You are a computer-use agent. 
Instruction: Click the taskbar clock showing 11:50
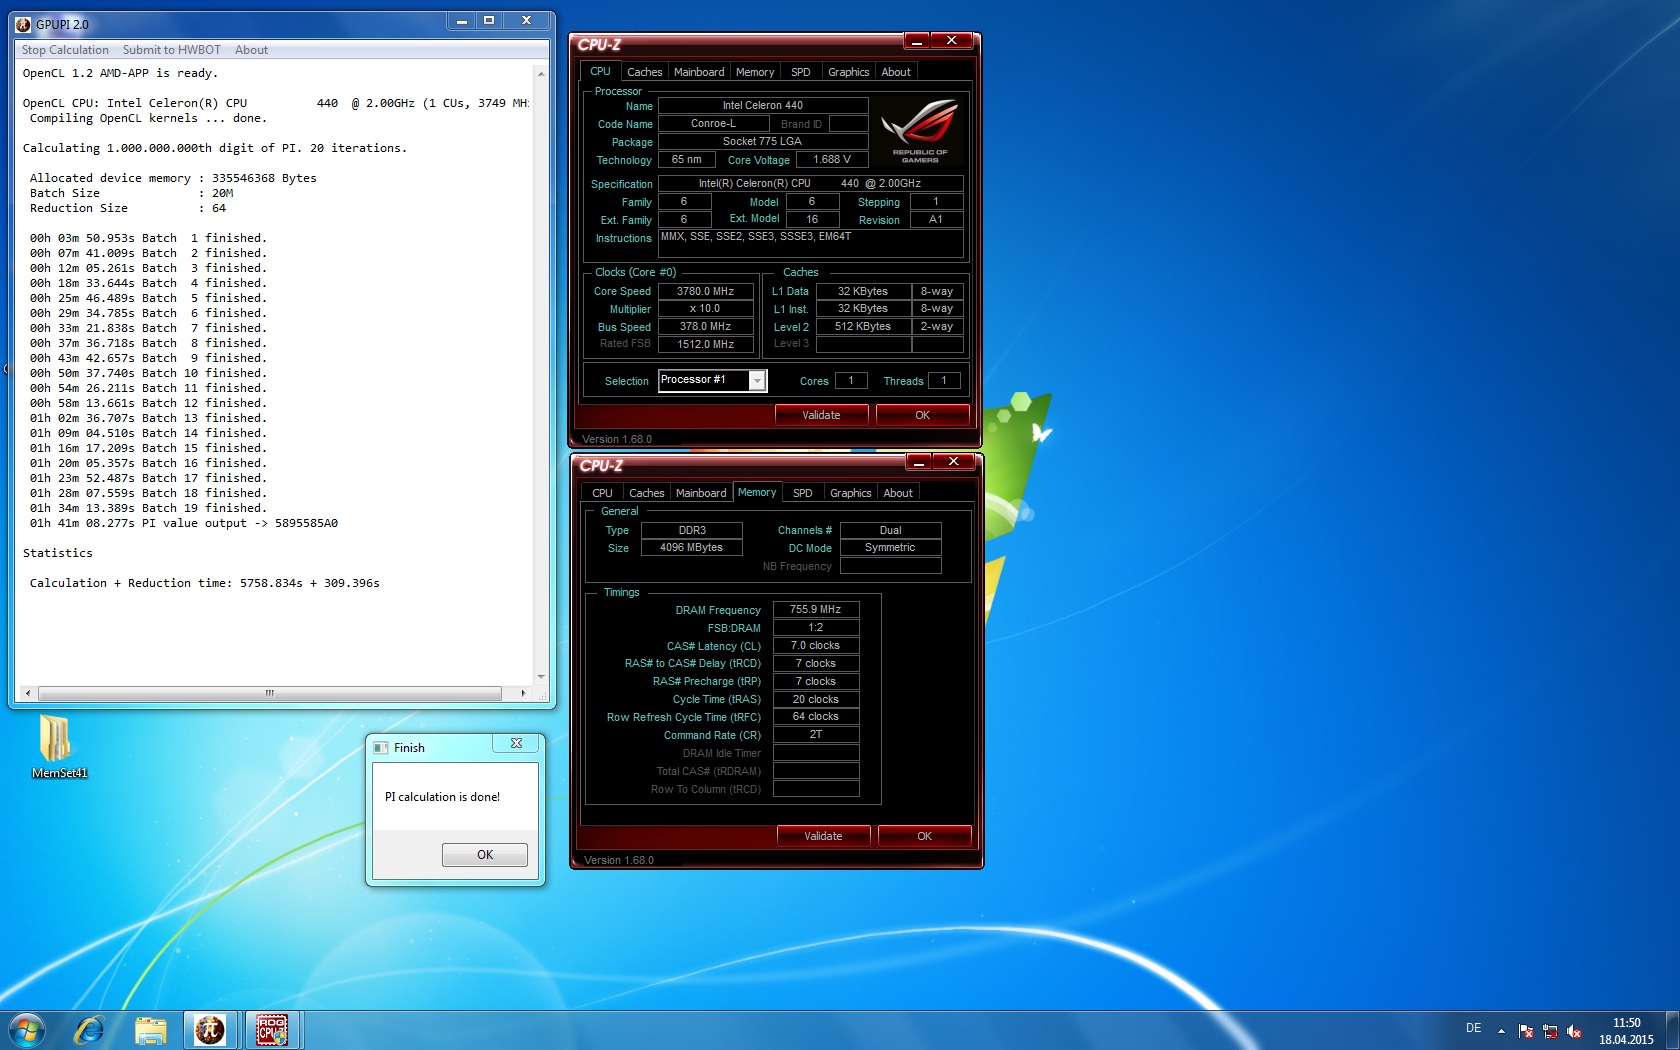pos(1626,1031)
